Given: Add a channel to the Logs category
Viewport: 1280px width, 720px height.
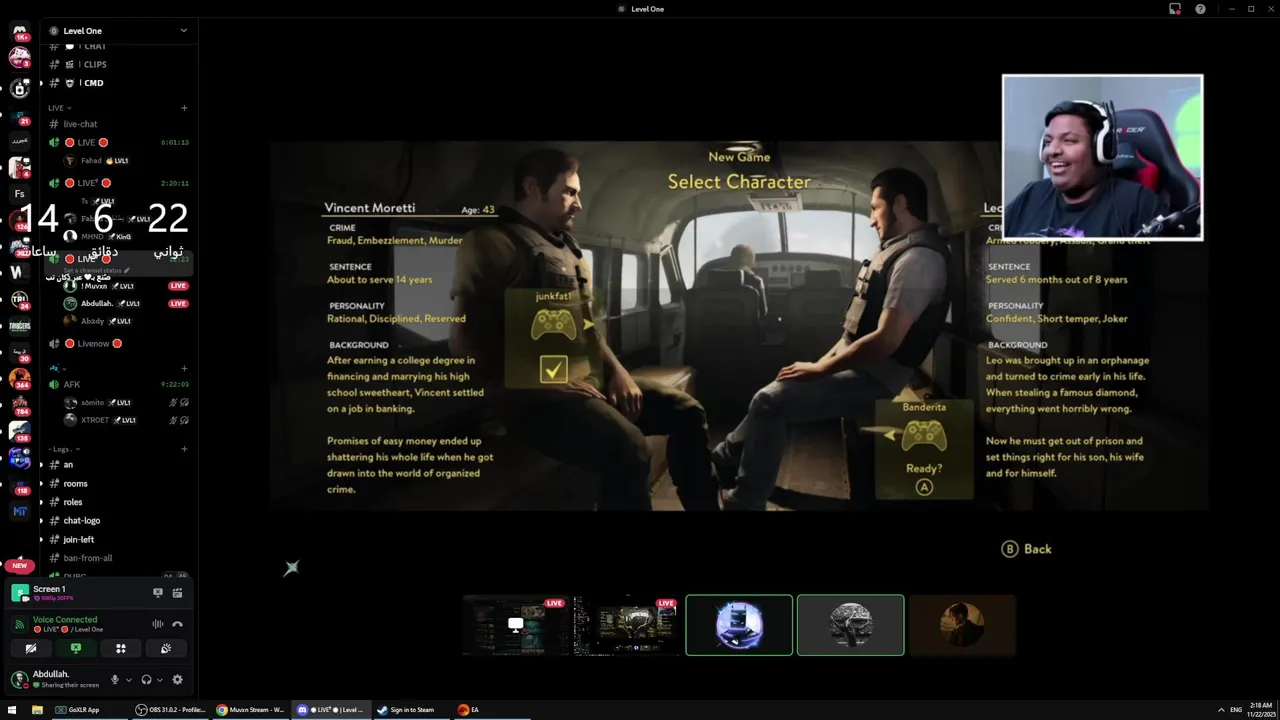Looking at the screenshot, I should [x=184, y=449].
